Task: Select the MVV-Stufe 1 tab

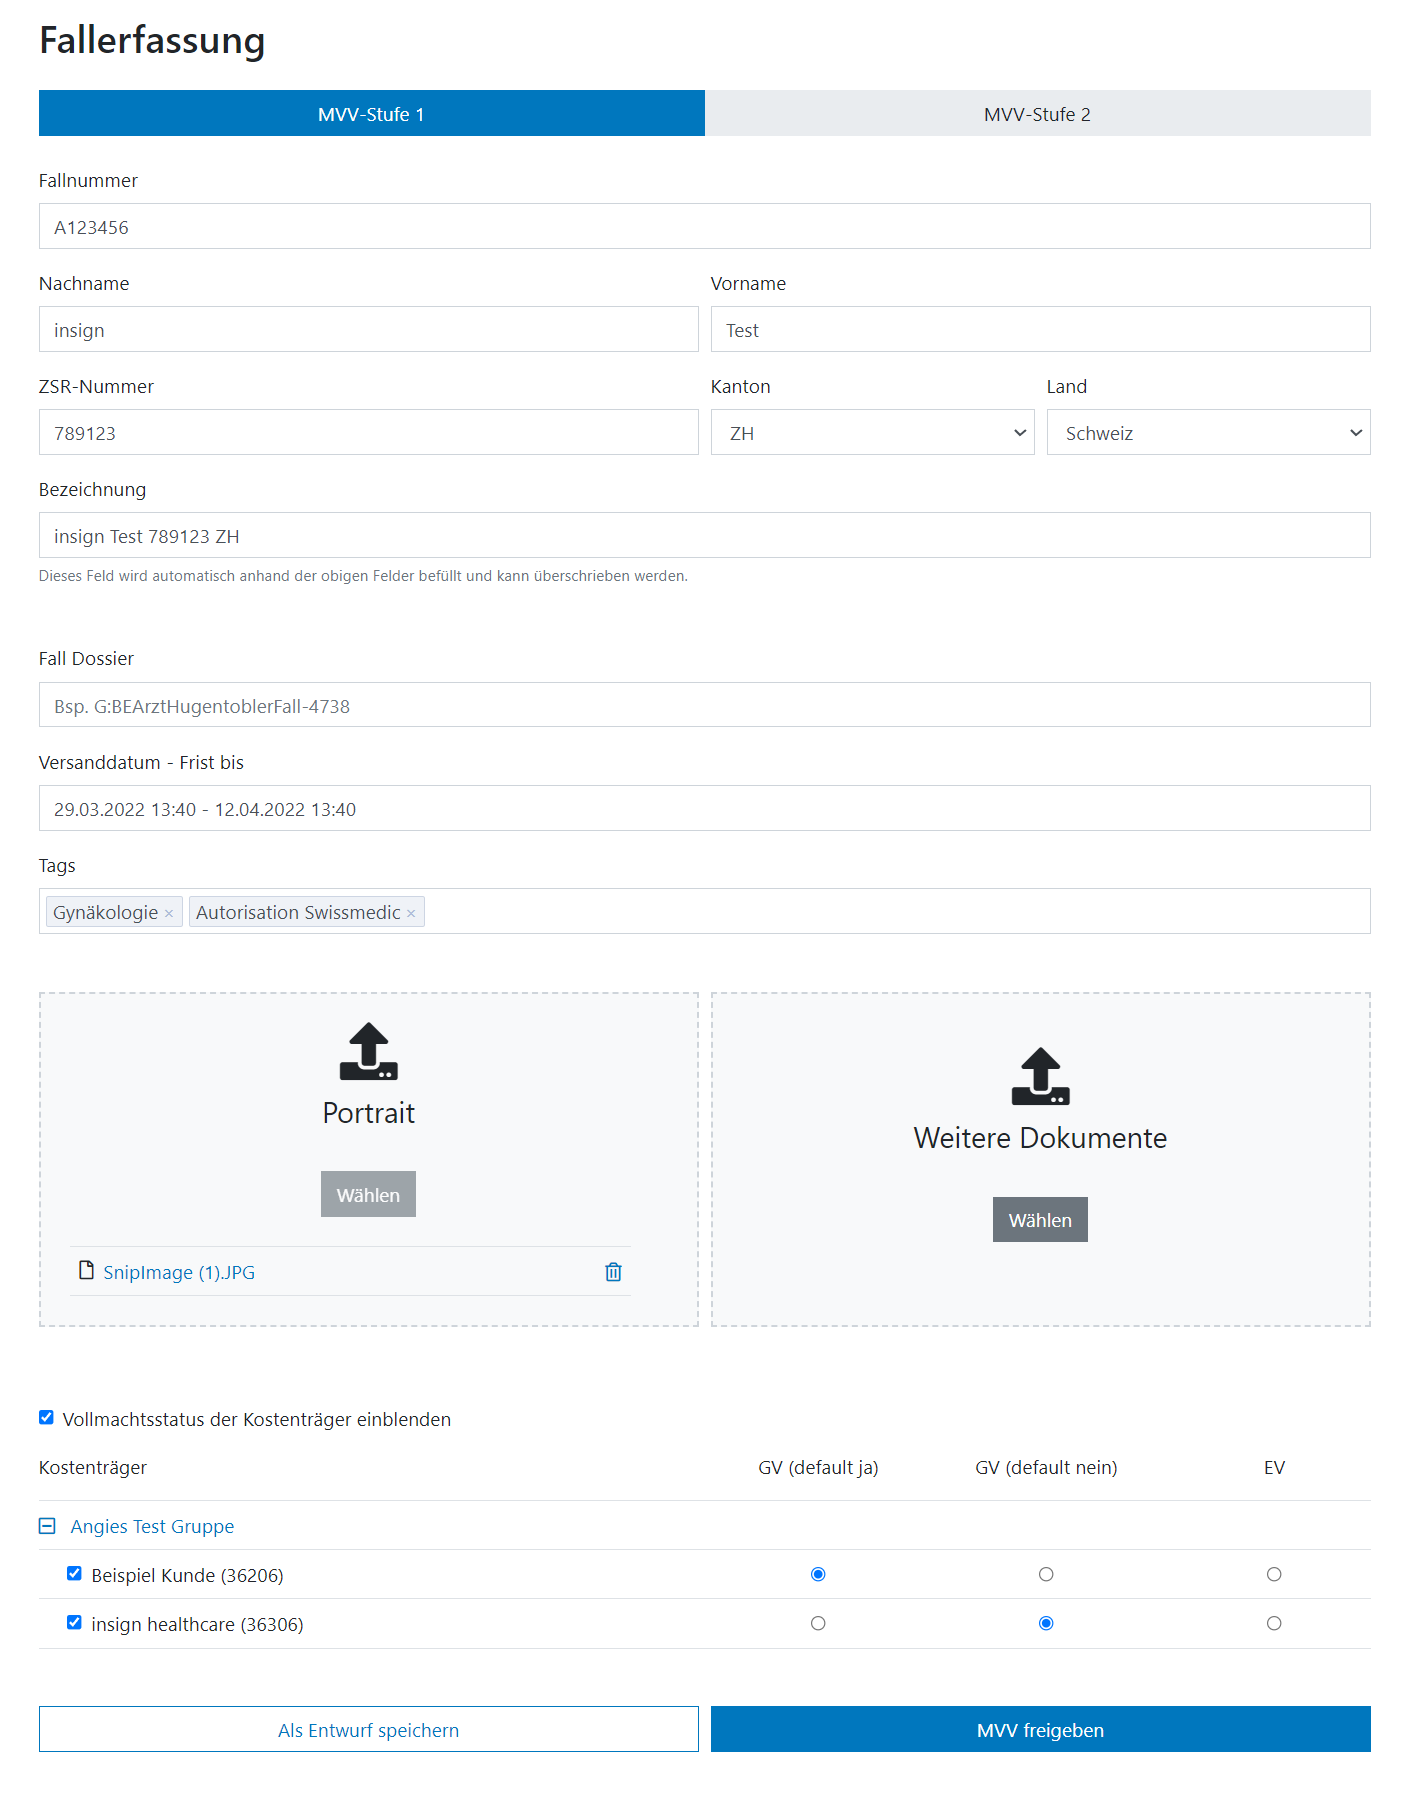Action: (x=371, y=114)
